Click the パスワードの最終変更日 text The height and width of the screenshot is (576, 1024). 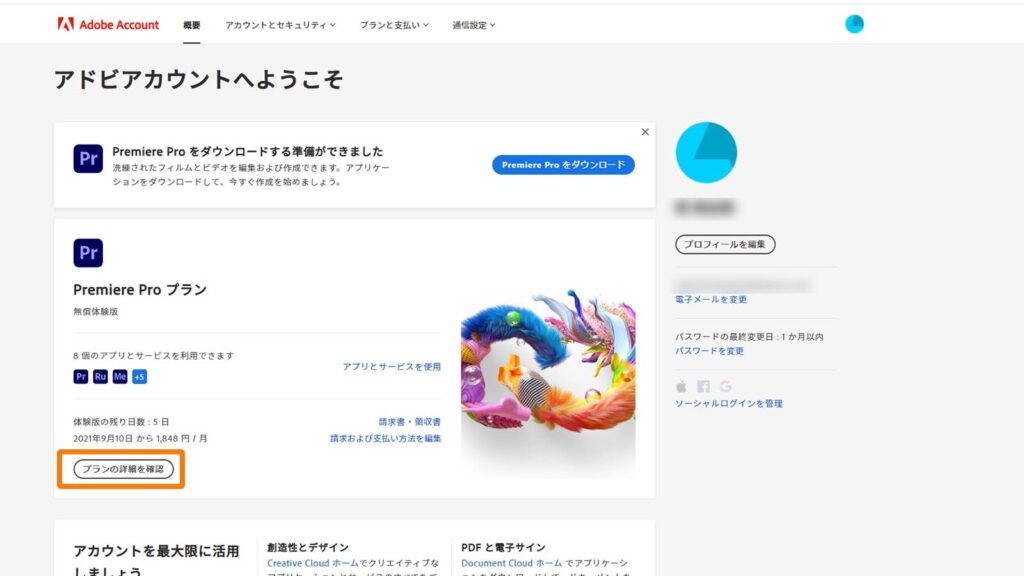[749, 337]
